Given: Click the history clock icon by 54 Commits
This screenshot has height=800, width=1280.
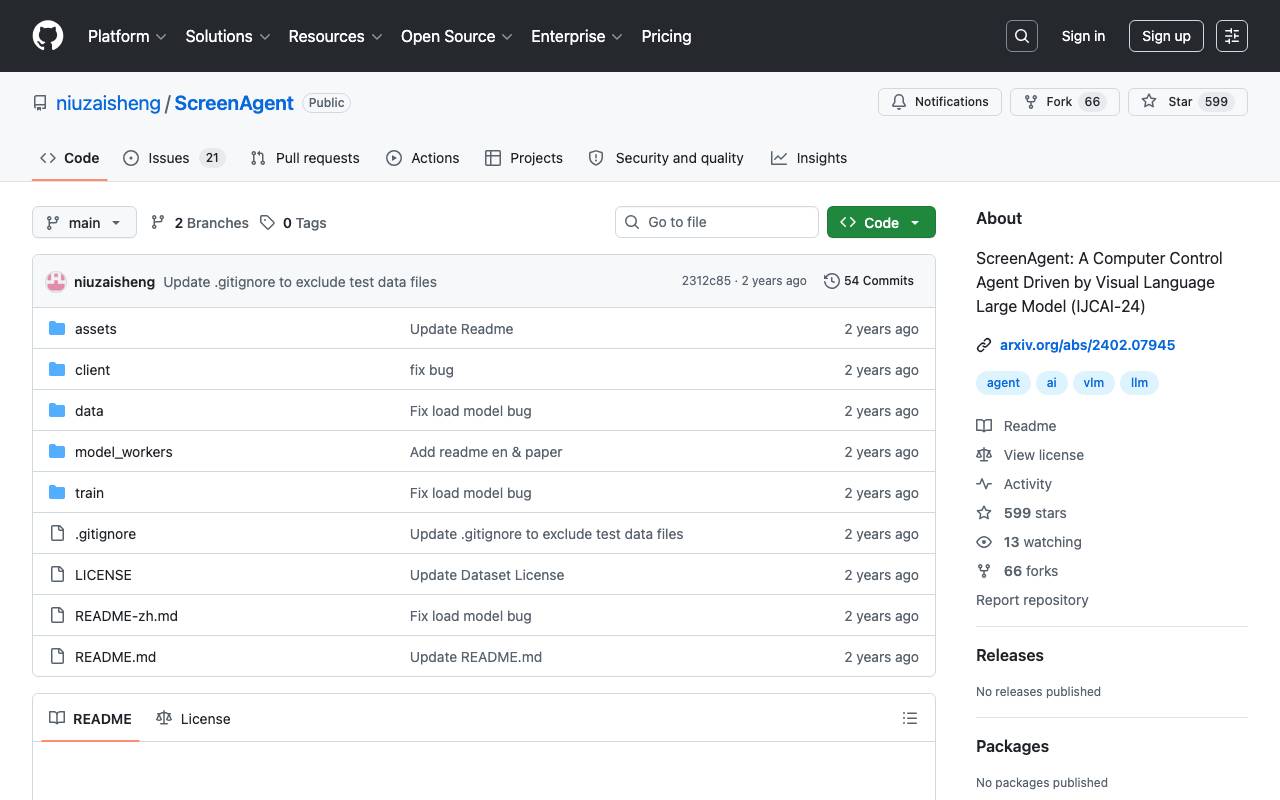Looking at the screenshot, I should (831, 281).
